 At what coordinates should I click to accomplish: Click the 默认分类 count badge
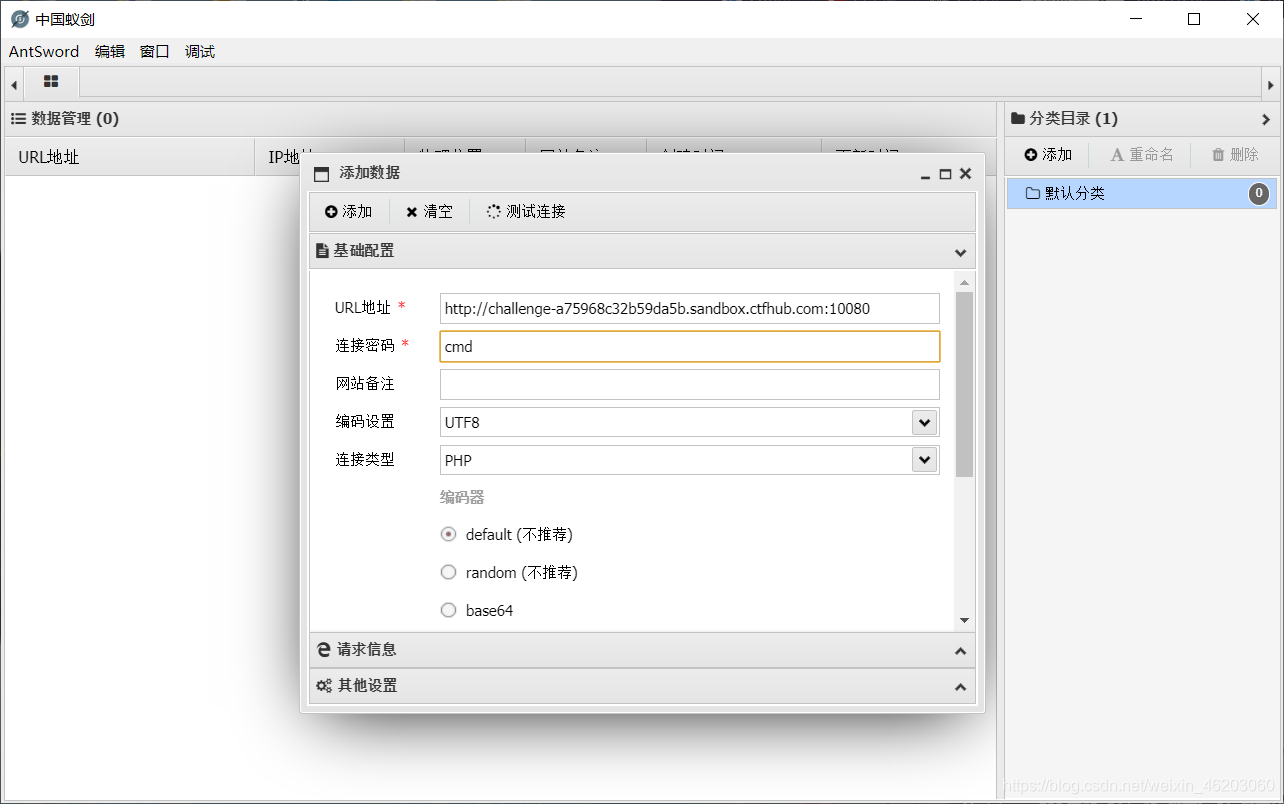1259,193
